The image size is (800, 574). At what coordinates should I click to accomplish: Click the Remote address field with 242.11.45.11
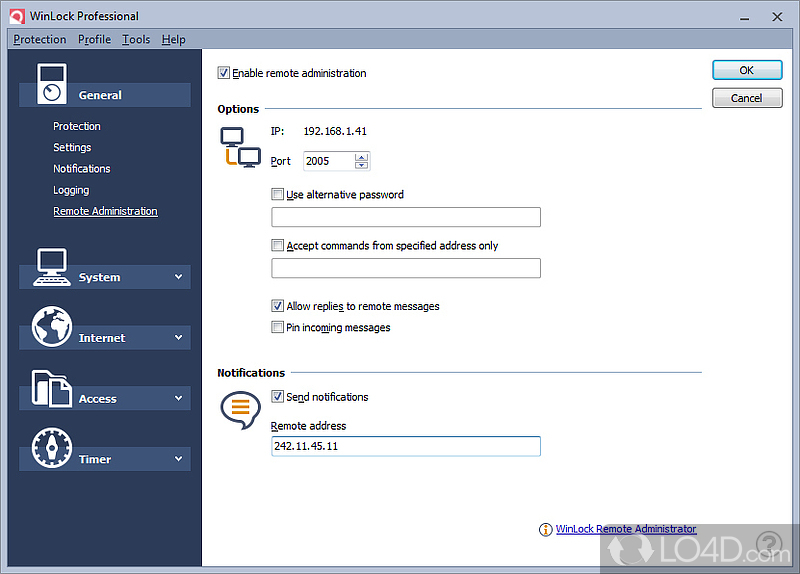(406, 446)
